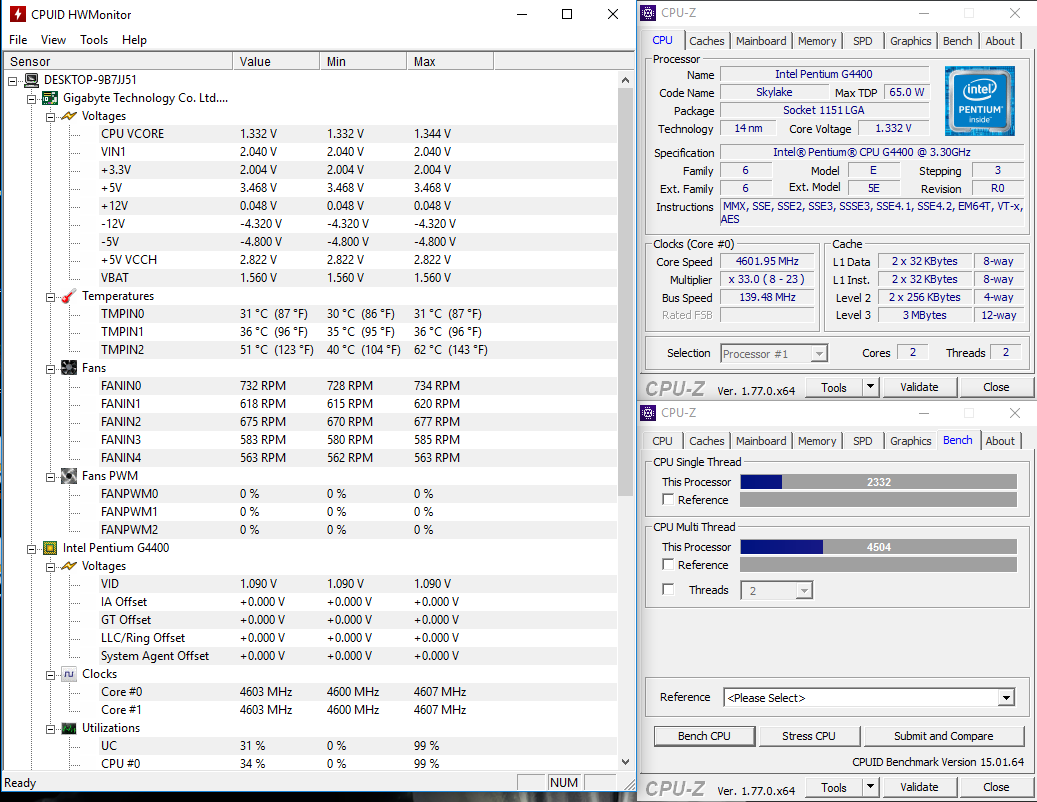Click the Single Thread score bar 2332
The height and width of the screenshot is (802, 1037).
pos(878,482)
